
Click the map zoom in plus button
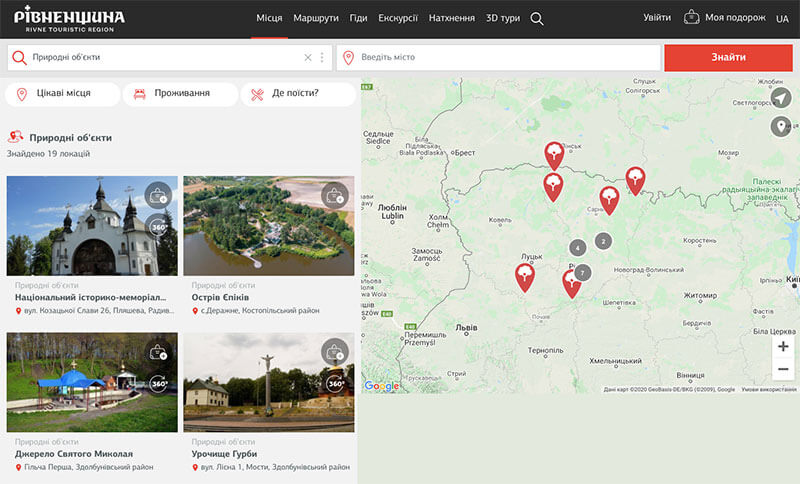click(x=783, y=347)
